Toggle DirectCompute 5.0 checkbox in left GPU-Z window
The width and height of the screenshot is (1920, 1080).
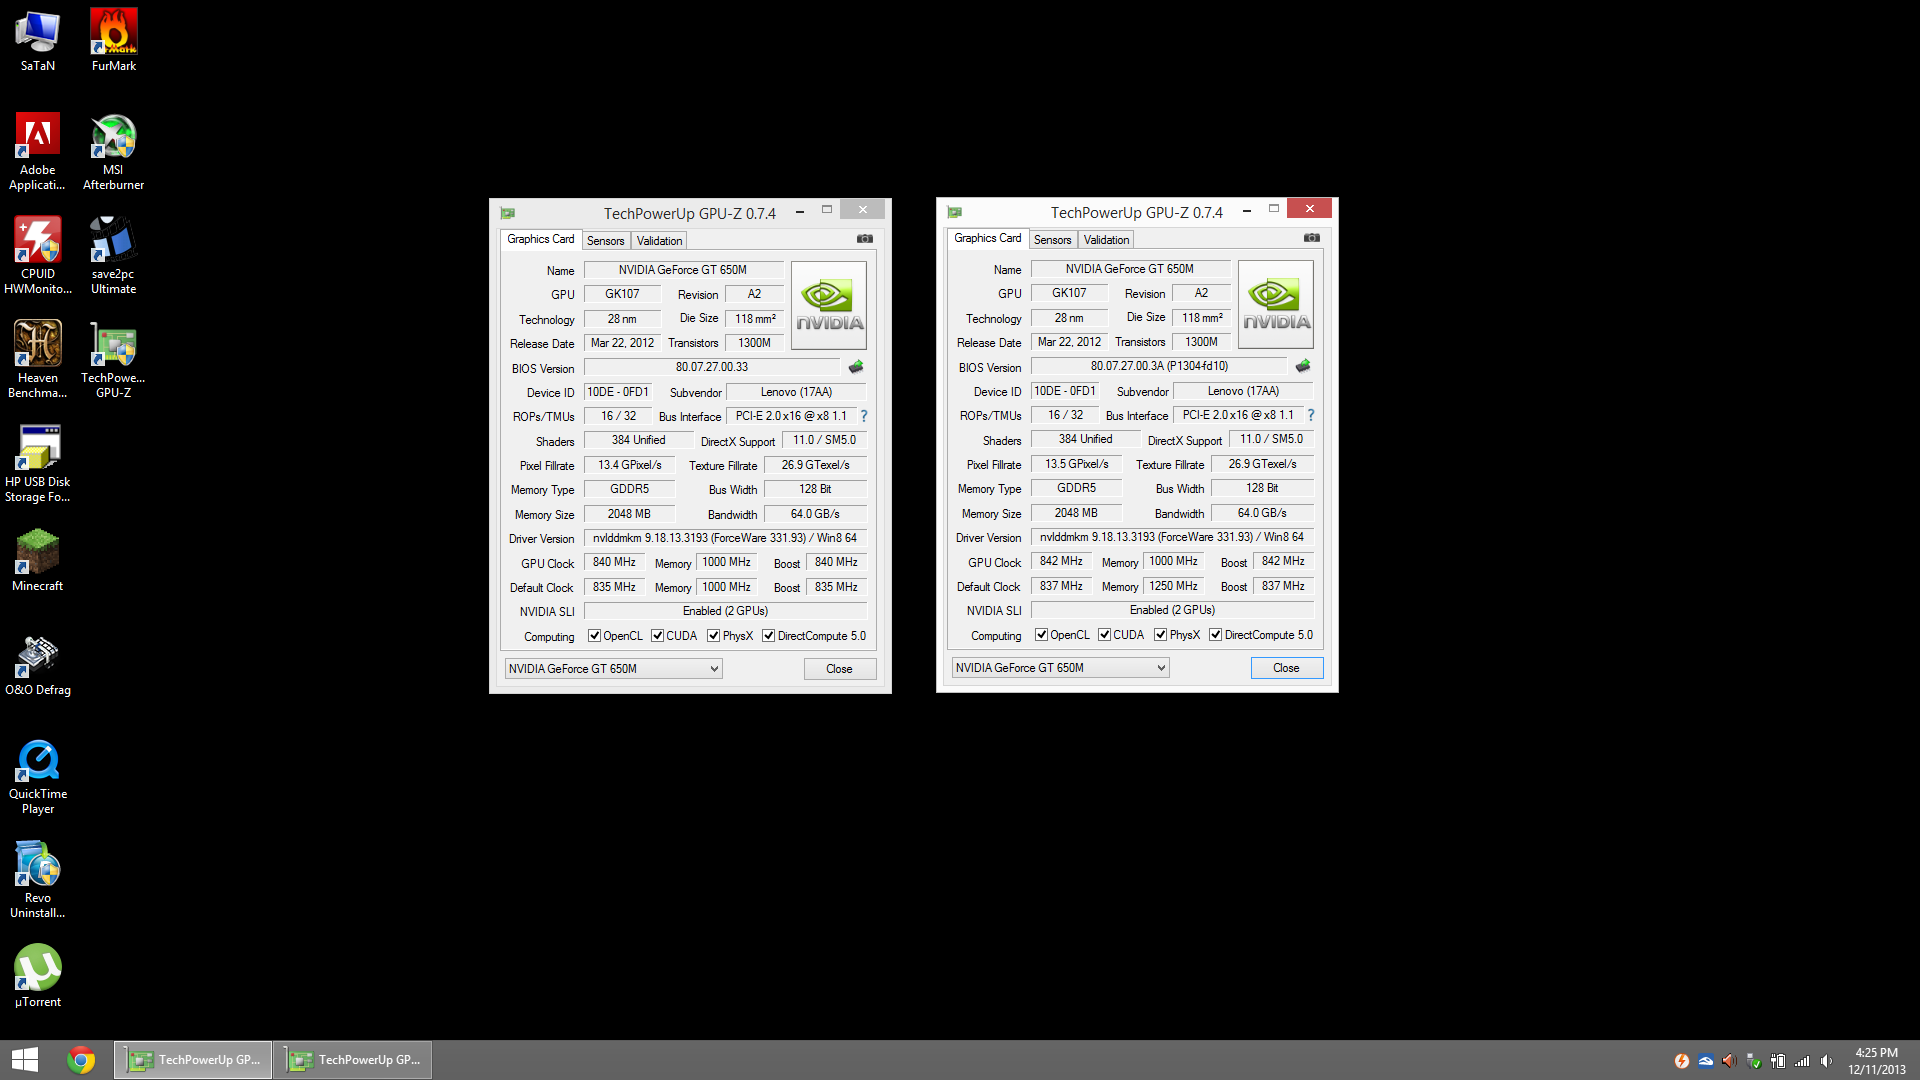[768, 636]
